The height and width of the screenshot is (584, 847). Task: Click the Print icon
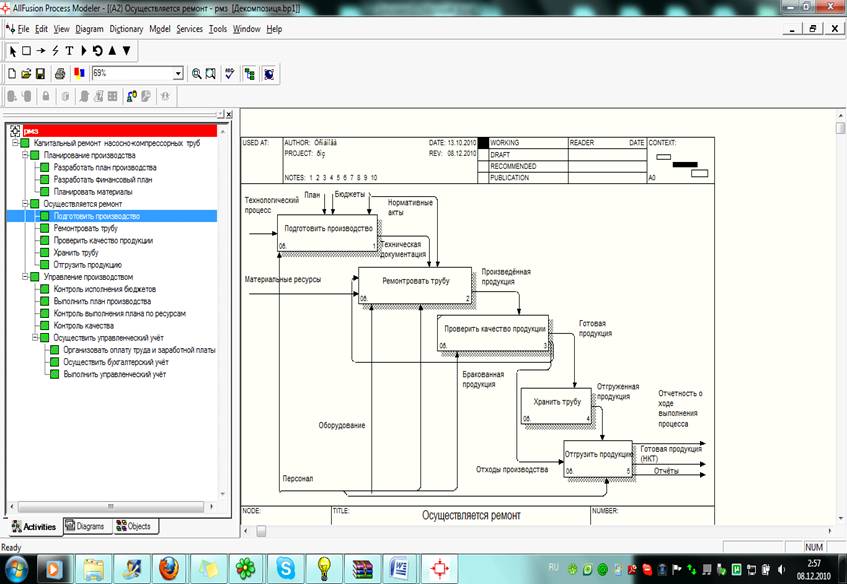pyautogui.click(x=60, y=74)
